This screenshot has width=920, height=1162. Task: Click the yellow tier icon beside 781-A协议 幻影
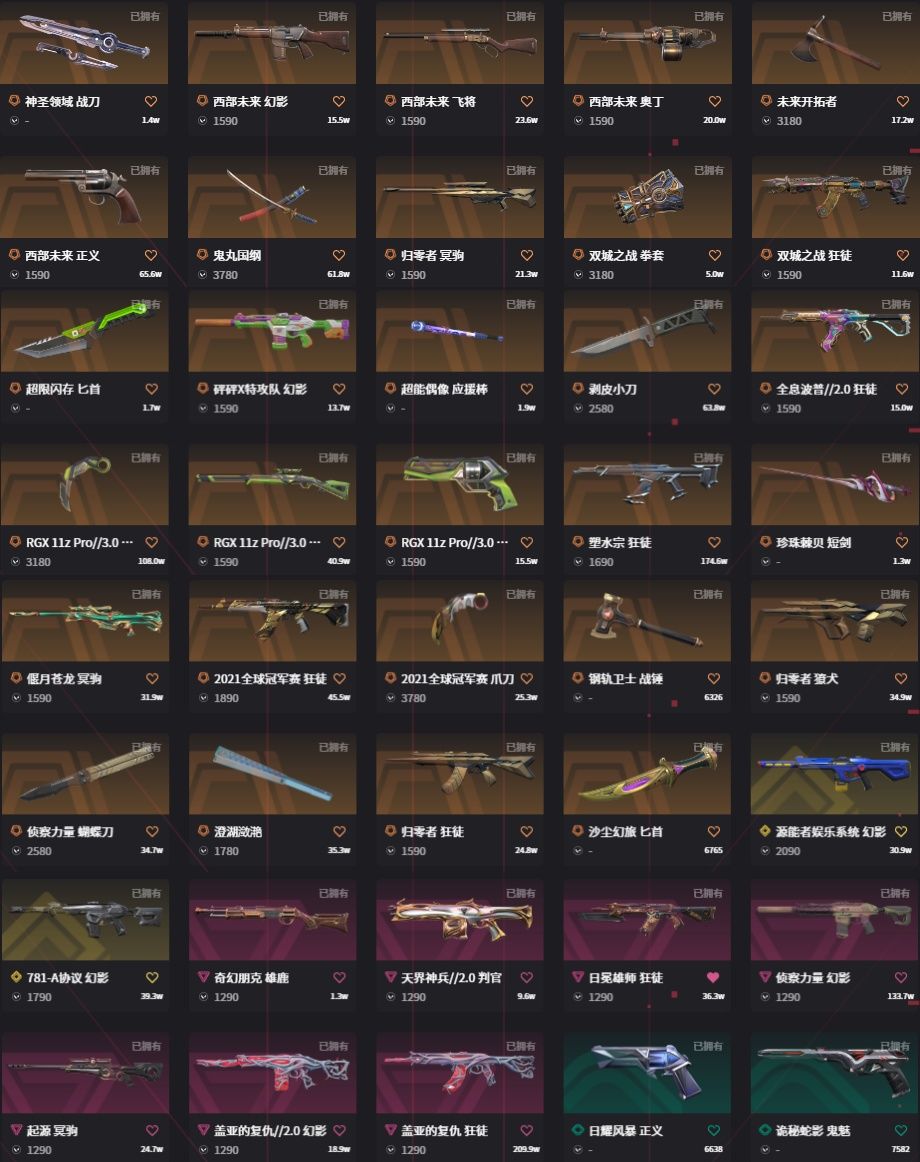[16, 977]
